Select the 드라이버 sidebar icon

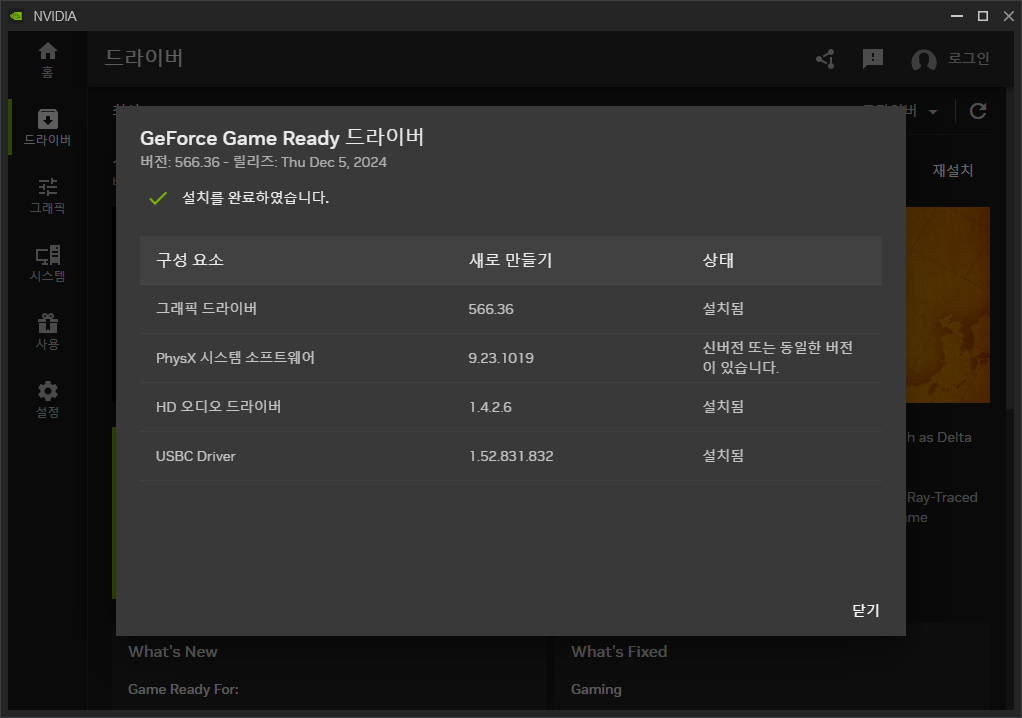pyautogui.click(x=48, y=127)
